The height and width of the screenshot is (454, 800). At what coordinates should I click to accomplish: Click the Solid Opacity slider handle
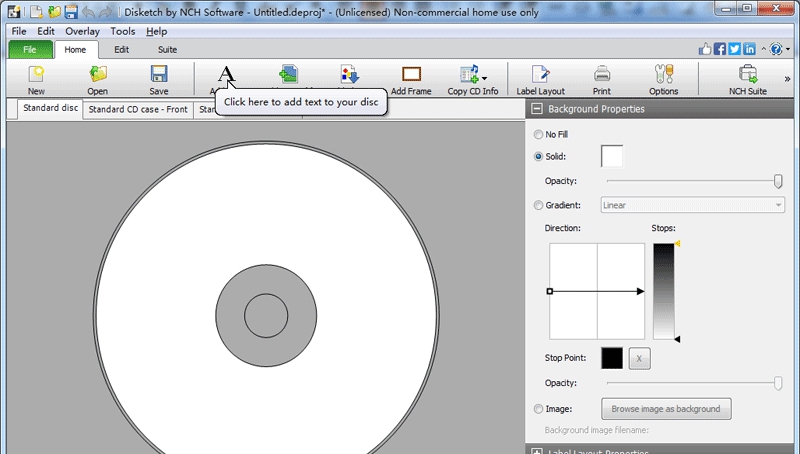pos(778,181)
